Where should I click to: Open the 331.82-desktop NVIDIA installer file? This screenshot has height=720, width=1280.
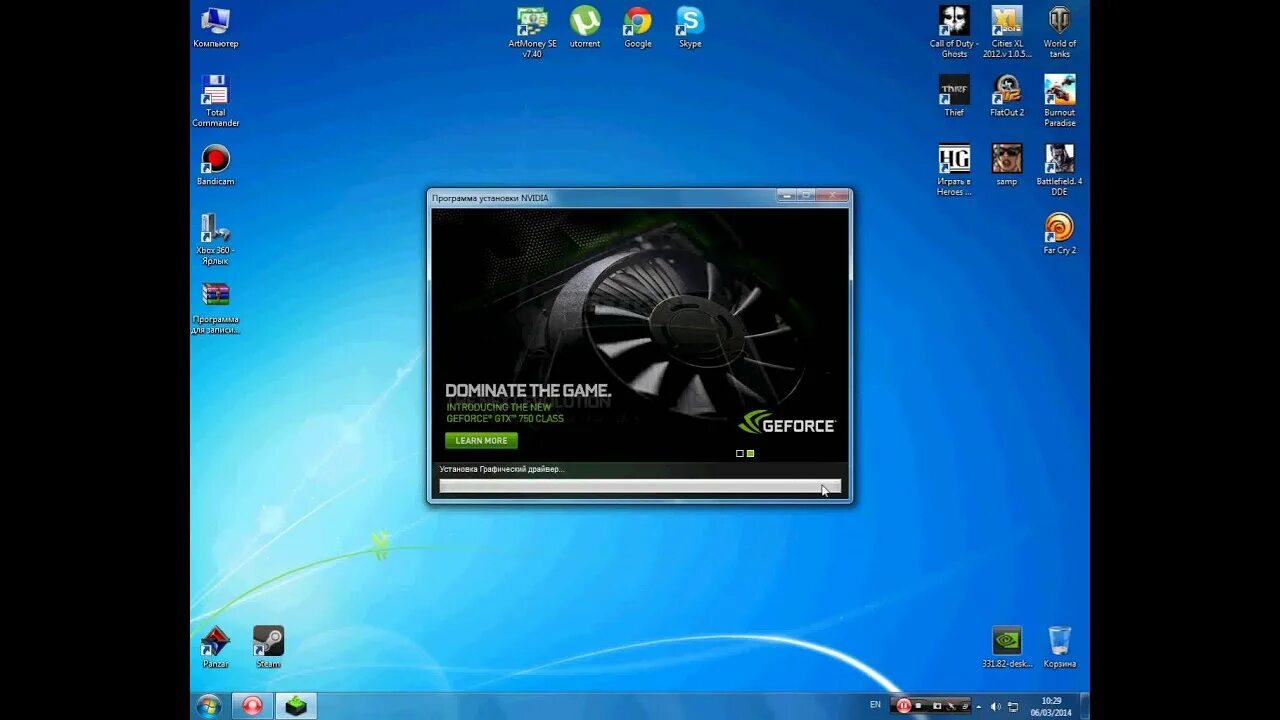point(1007,647)
